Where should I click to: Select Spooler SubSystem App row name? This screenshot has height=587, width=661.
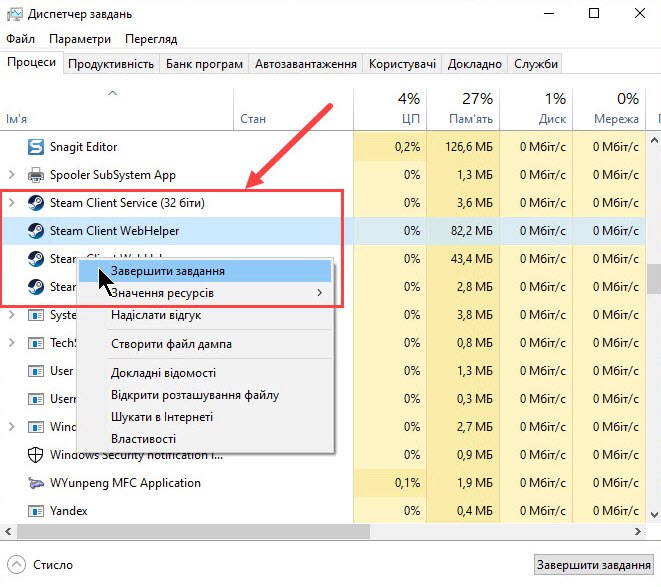[x=113, y=175]
